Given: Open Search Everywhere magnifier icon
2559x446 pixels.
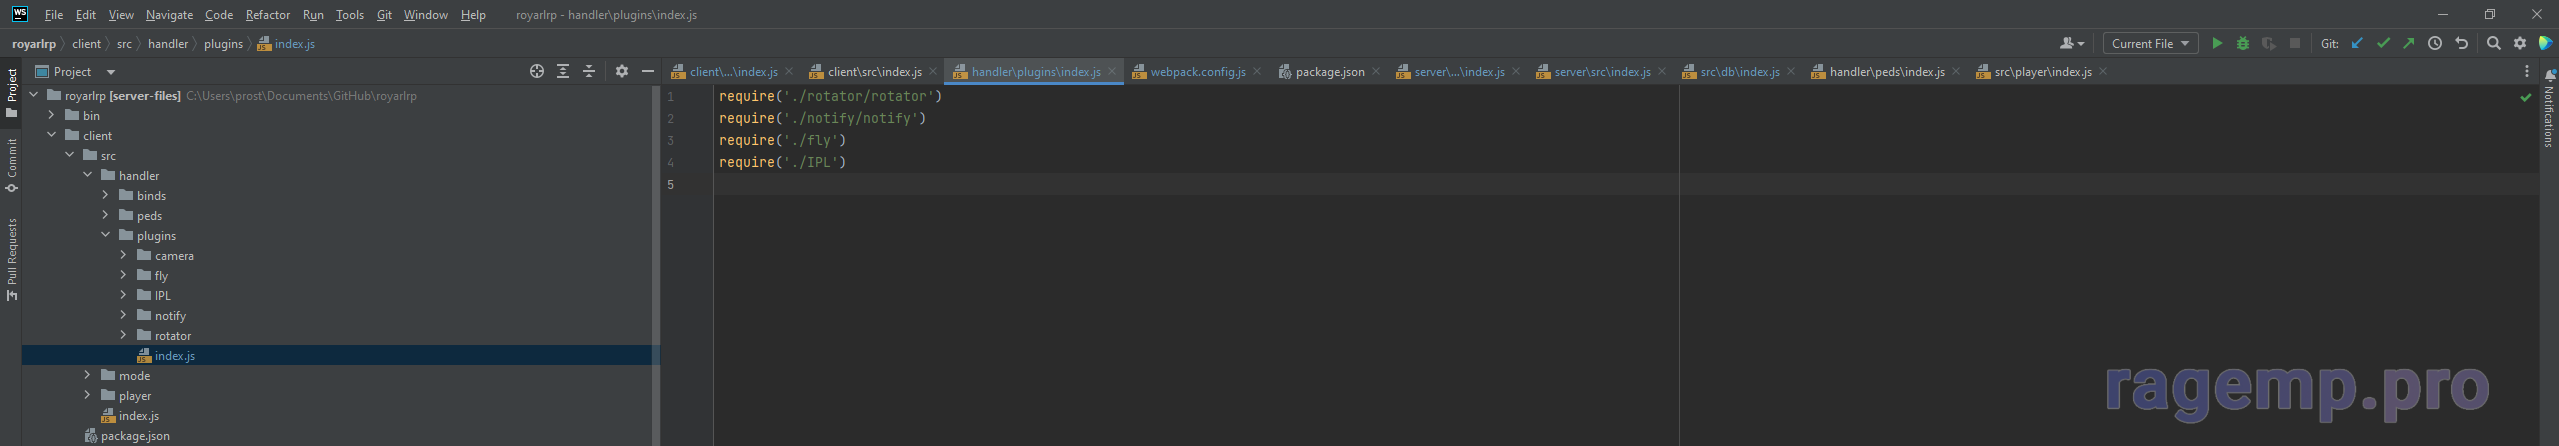Looking at the screenshot, I should (2494, 44).
